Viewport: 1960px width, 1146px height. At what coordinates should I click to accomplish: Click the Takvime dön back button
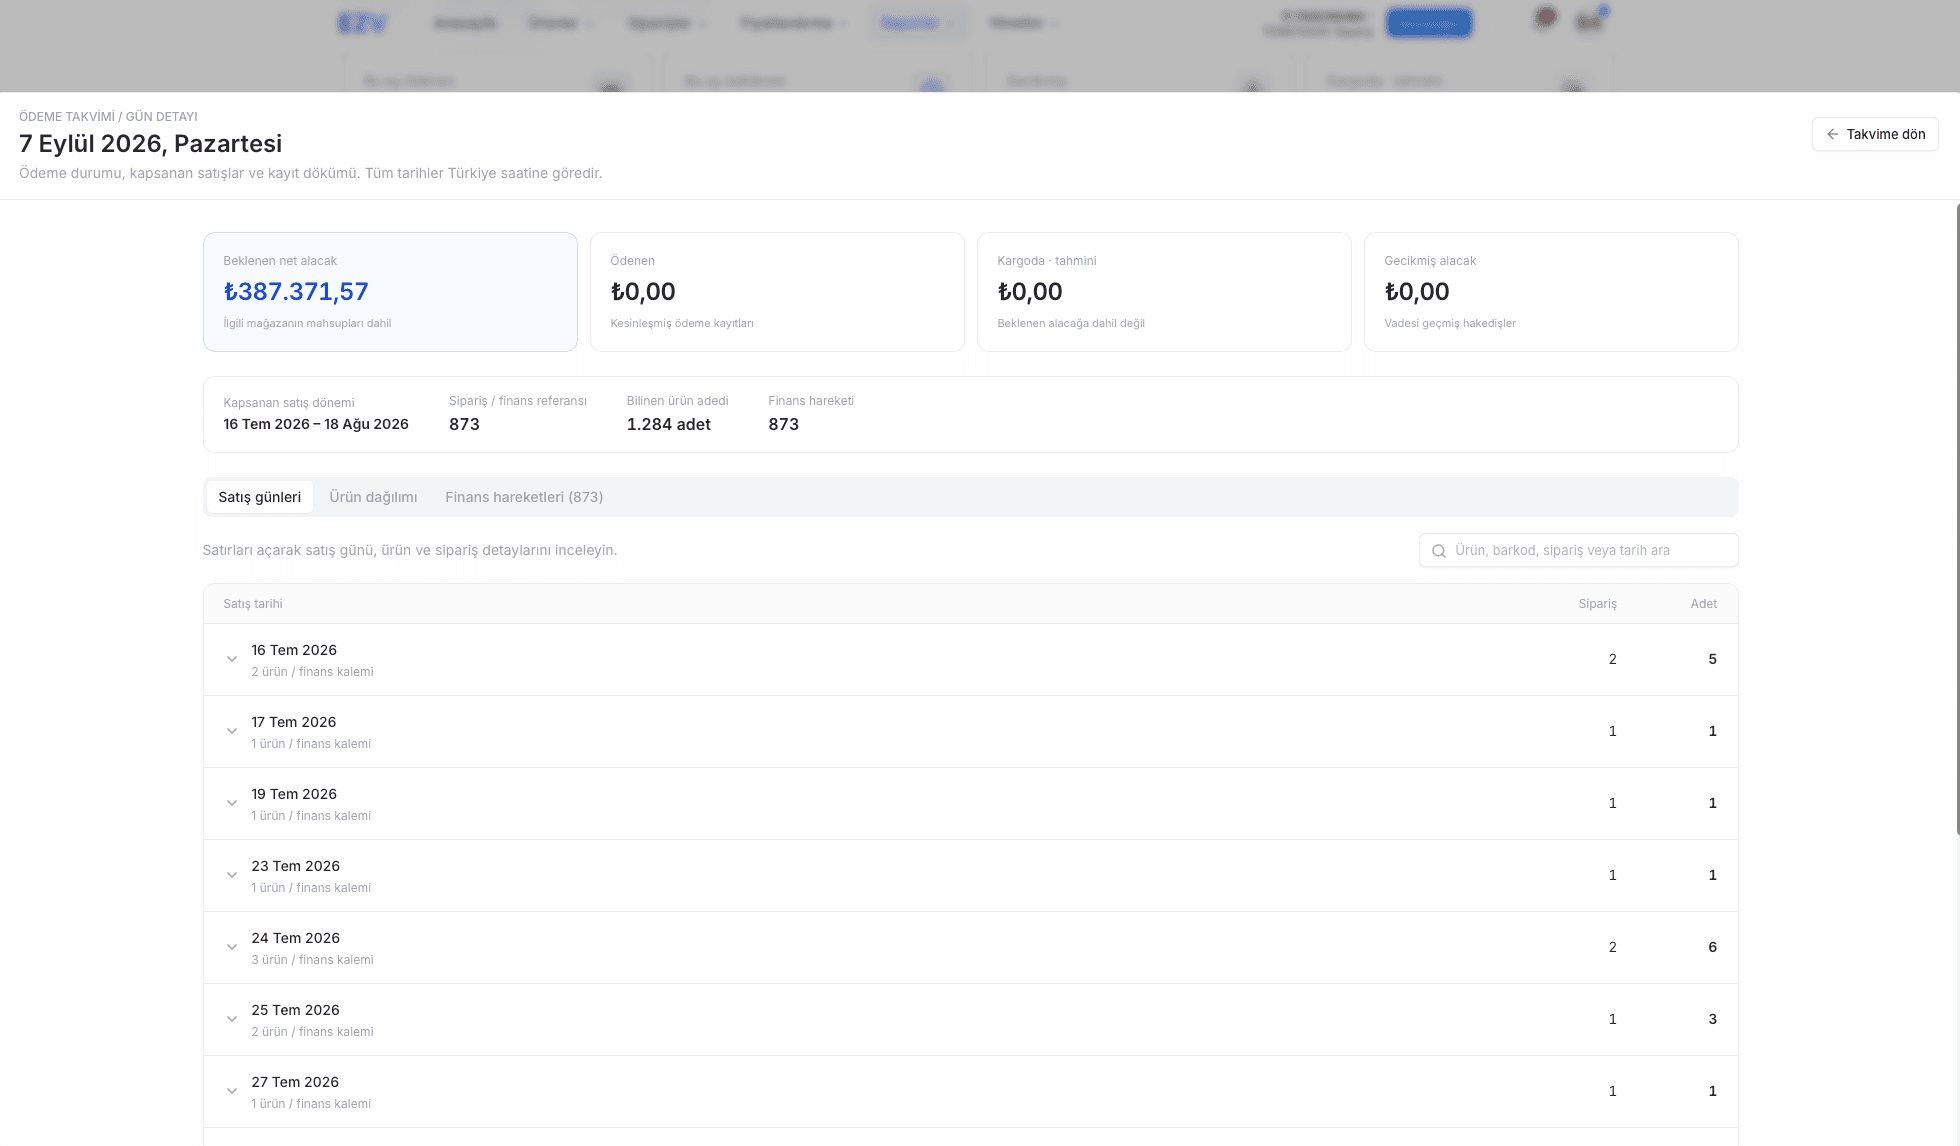pyautogui.click(x=1875, y=134)
